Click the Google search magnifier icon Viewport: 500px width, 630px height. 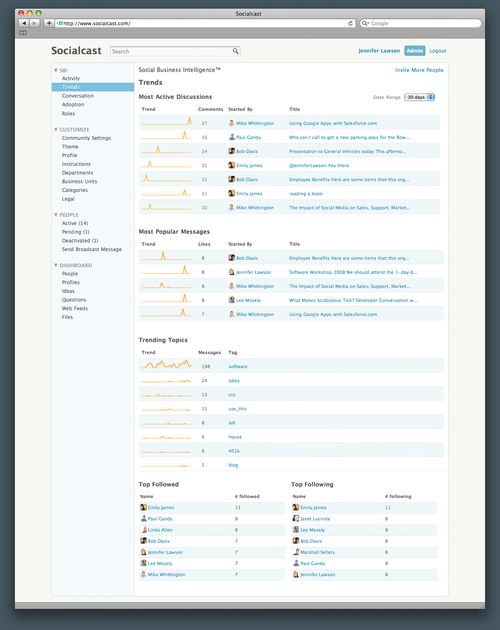click(x=365, y=23)
